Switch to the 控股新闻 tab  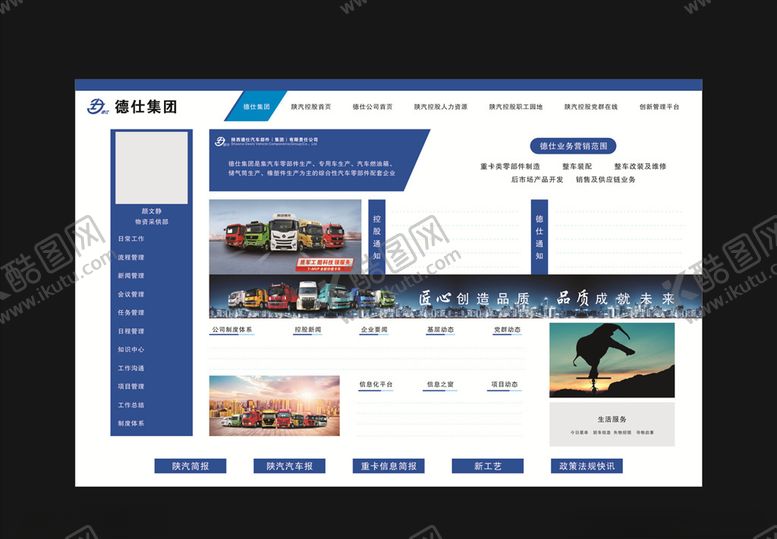click(x=308, y=330)
